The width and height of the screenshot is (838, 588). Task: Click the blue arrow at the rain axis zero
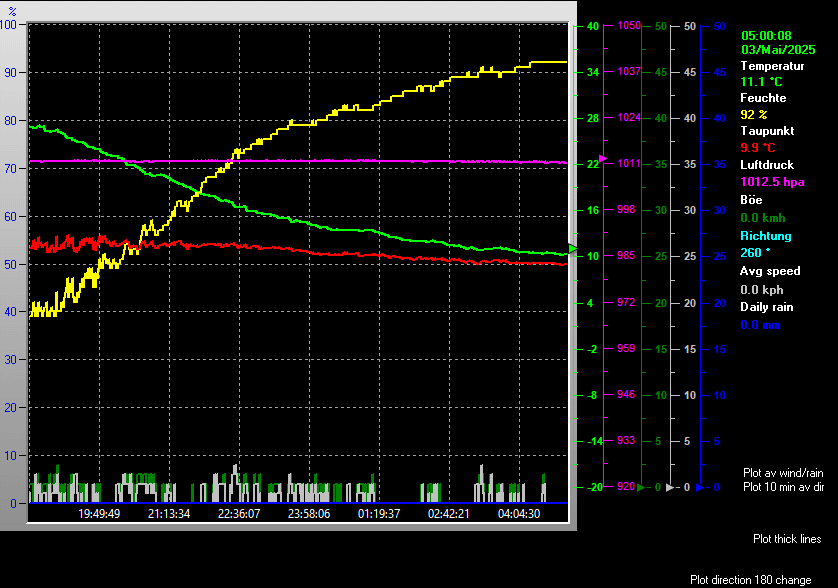coord(700,488)
